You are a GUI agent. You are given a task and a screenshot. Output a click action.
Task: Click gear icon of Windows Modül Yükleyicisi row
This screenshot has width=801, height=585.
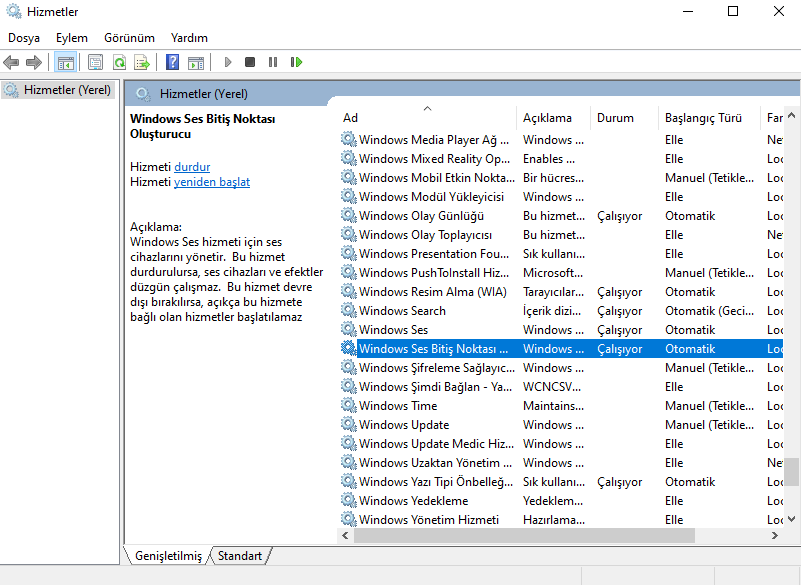pyautogui.click(x=349, y=197)
